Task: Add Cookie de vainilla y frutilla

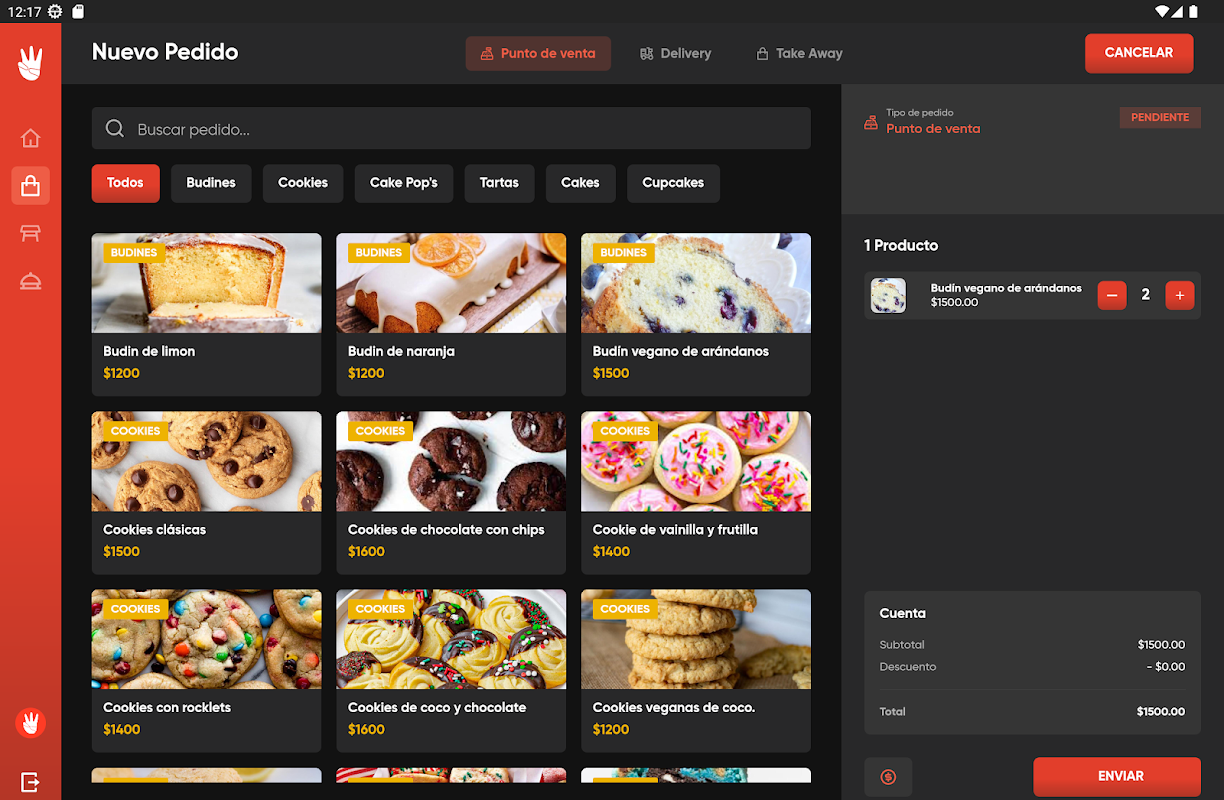Action: tap(696, 493)
